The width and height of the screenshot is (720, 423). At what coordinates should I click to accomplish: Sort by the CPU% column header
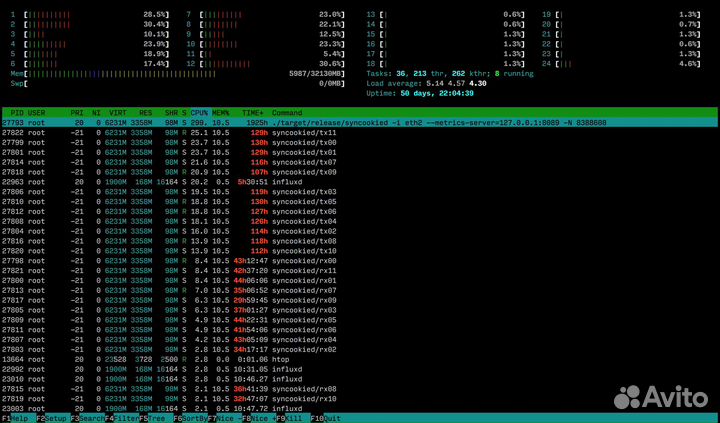pos(199,112)
